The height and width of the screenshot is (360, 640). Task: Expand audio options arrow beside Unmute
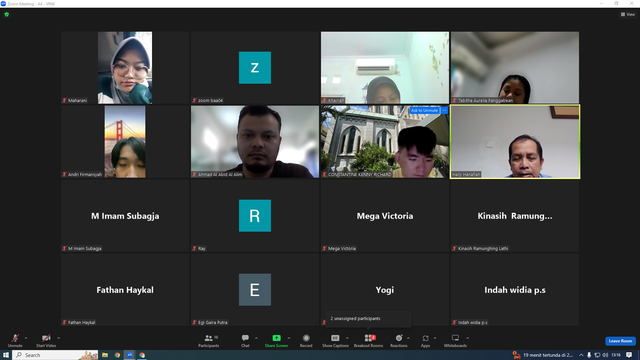coord(26,338)
